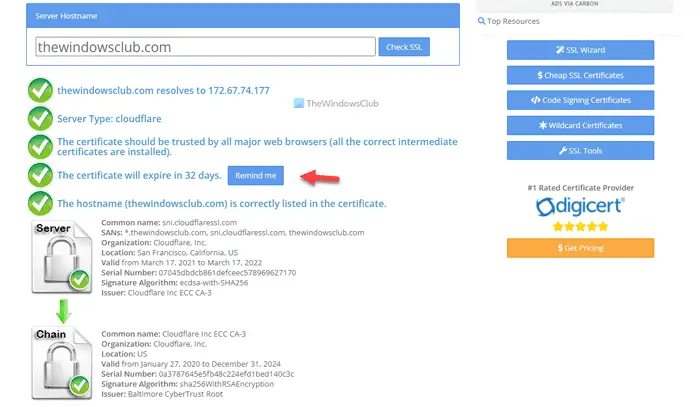Screen dimensions: 700x407
Task: Focus the Server Hostname input field
Action: click(x=205, y=47)
